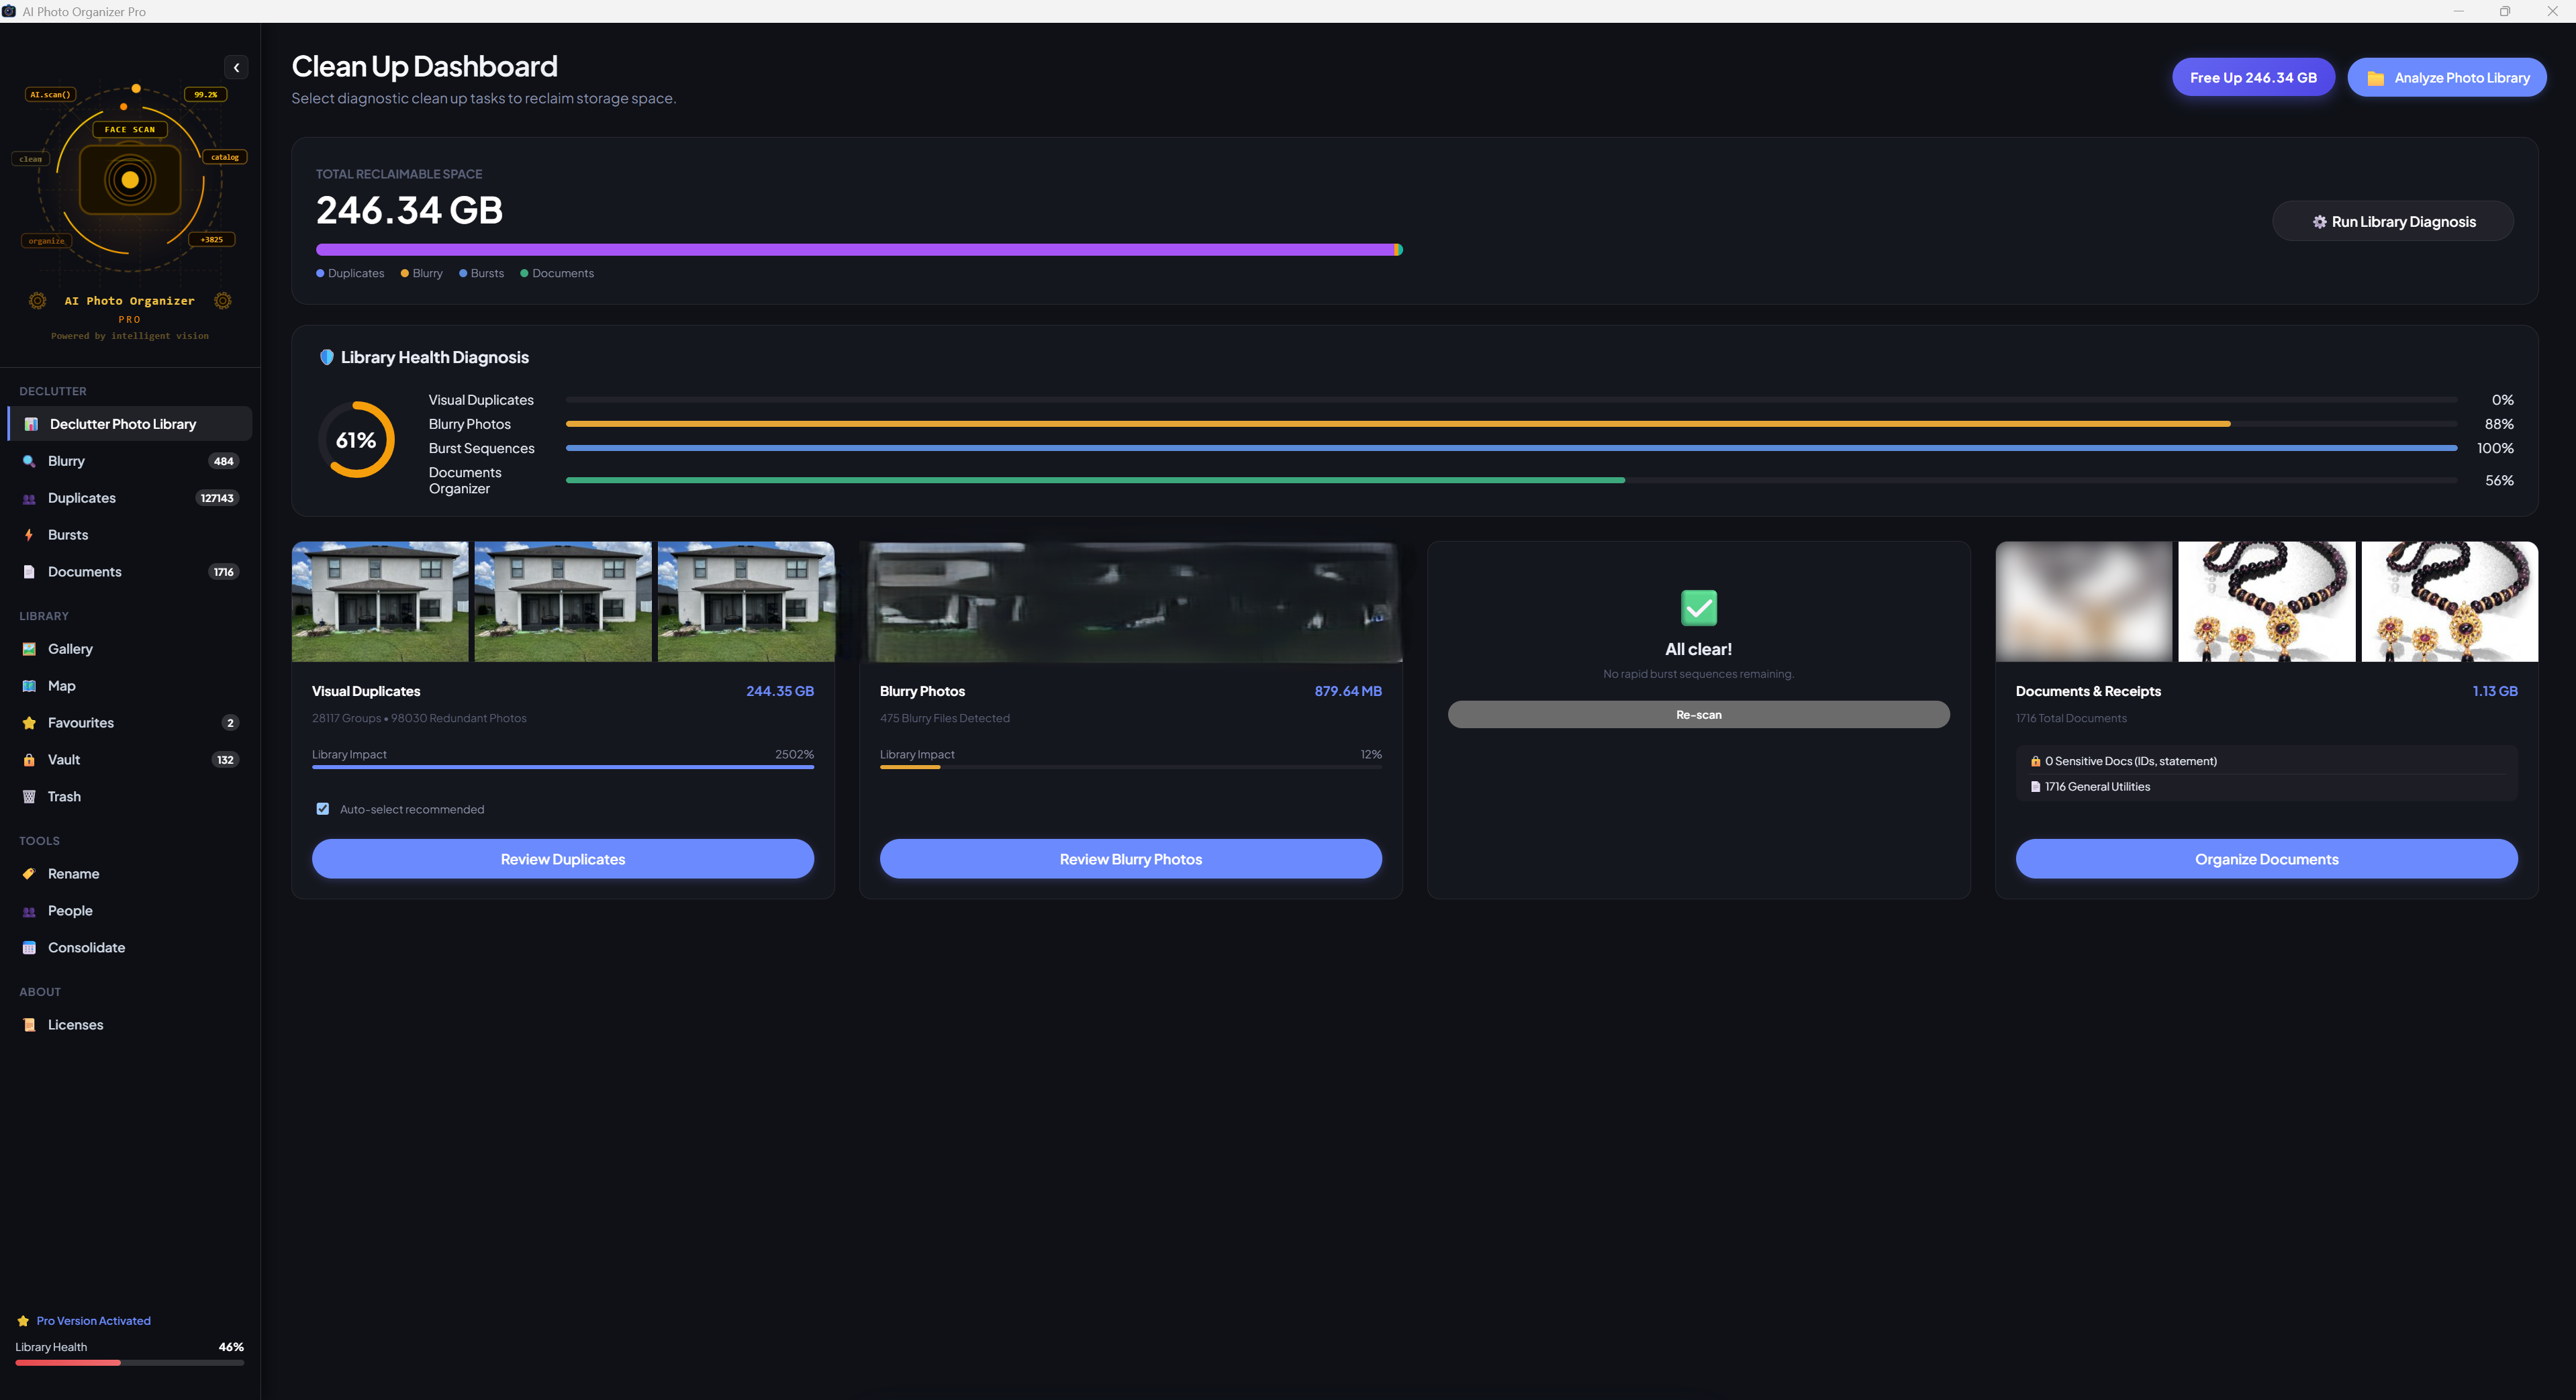Click the Blurry Photos 88% health bar
This screenshot has height=1400, width=2576.
pyautogui.click(x=1511, y=424)
